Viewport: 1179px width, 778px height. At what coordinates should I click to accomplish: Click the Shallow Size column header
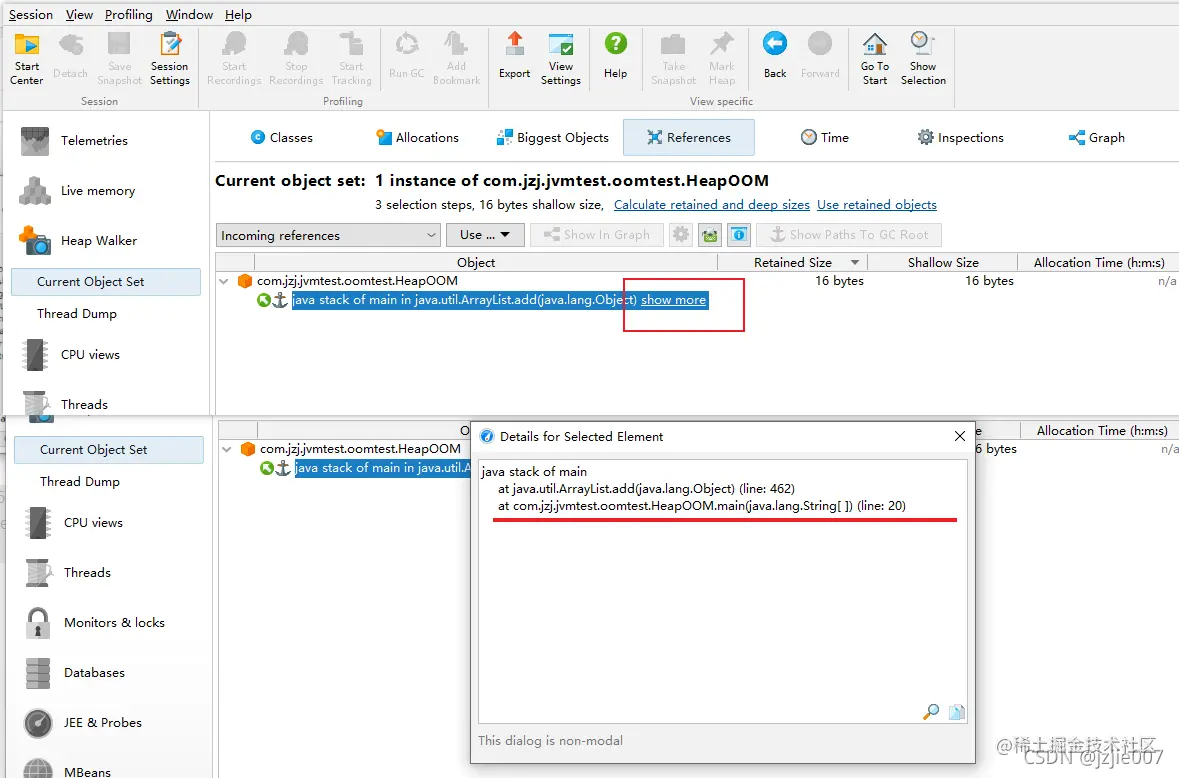(943, 262)
